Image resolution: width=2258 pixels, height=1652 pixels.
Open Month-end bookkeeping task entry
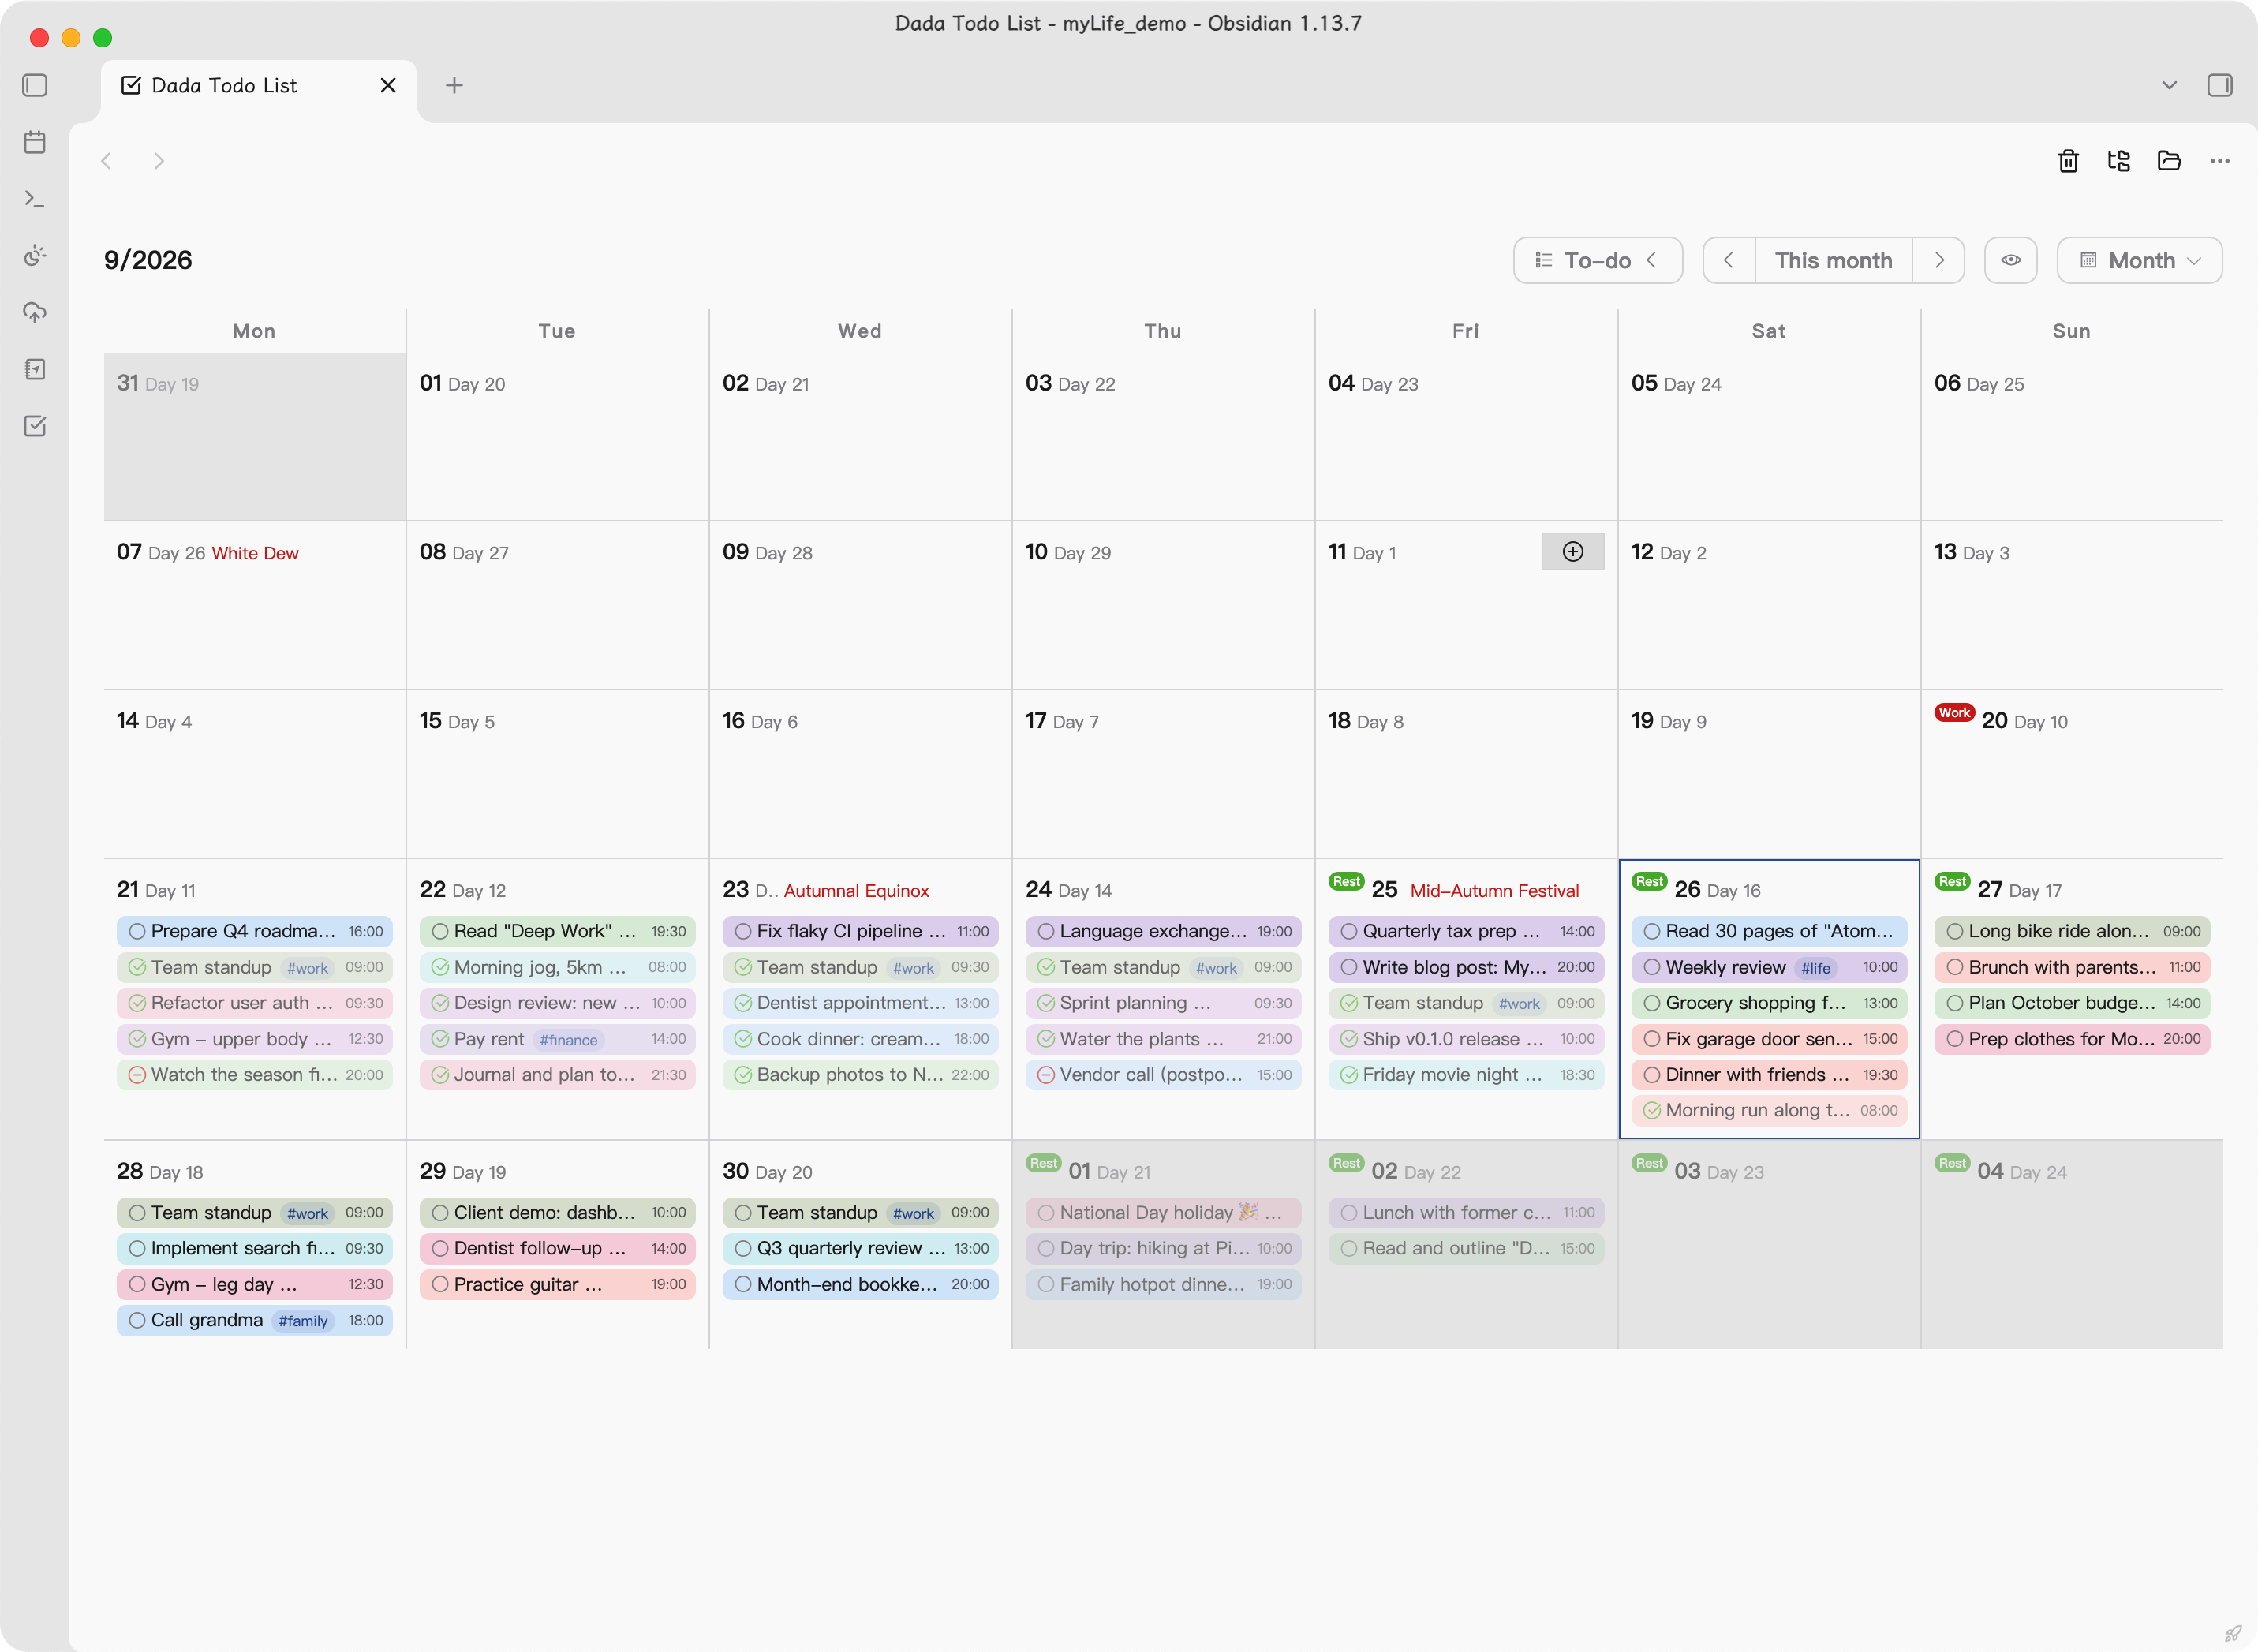(860, 1284)
